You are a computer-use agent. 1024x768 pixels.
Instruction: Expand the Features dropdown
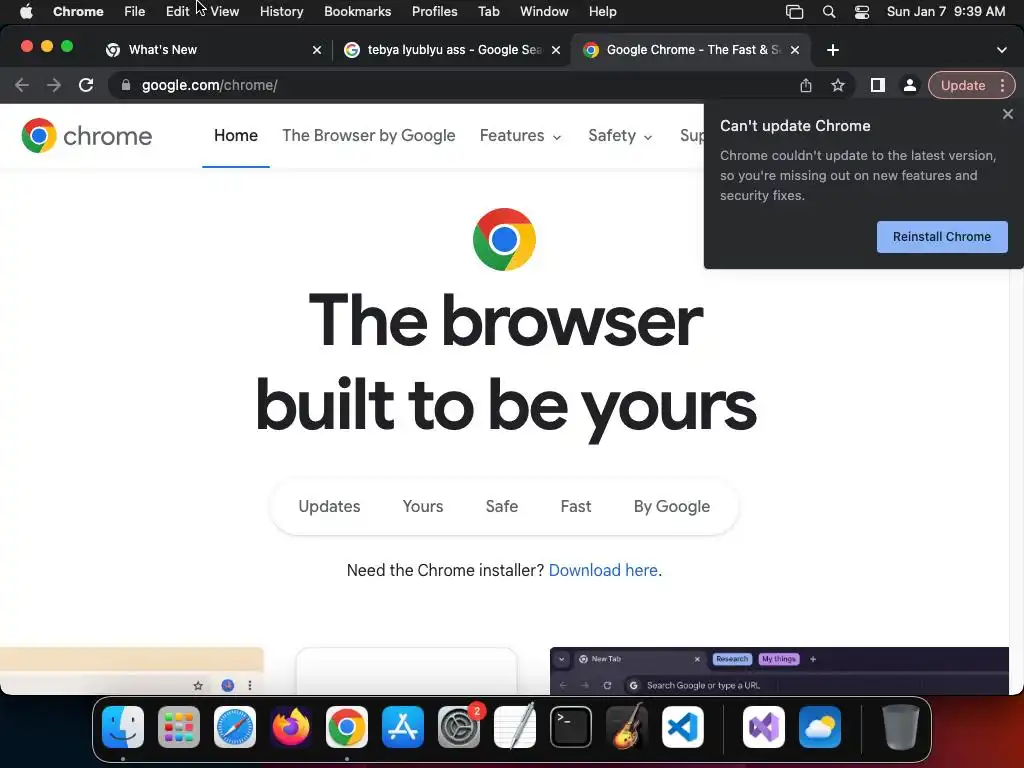tap(520, 135)
